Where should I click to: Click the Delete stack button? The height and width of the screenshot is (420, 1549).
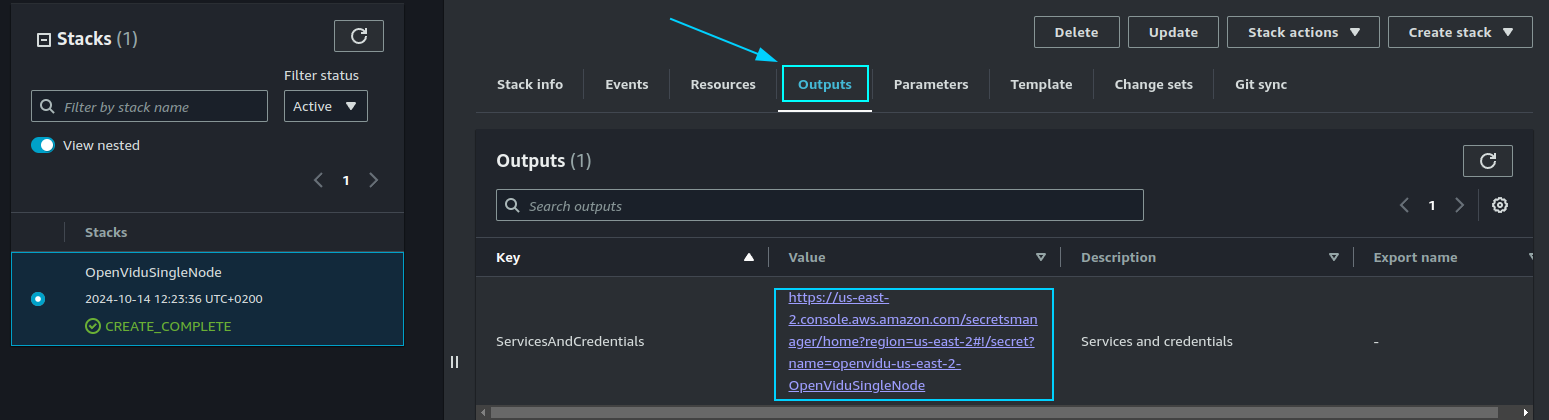[1076, 32]
